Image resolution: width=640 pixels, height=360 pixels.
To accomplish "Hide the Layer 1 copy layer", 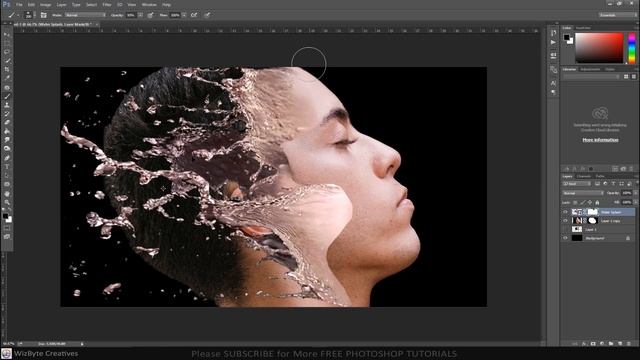I will [x=565, y=220].
